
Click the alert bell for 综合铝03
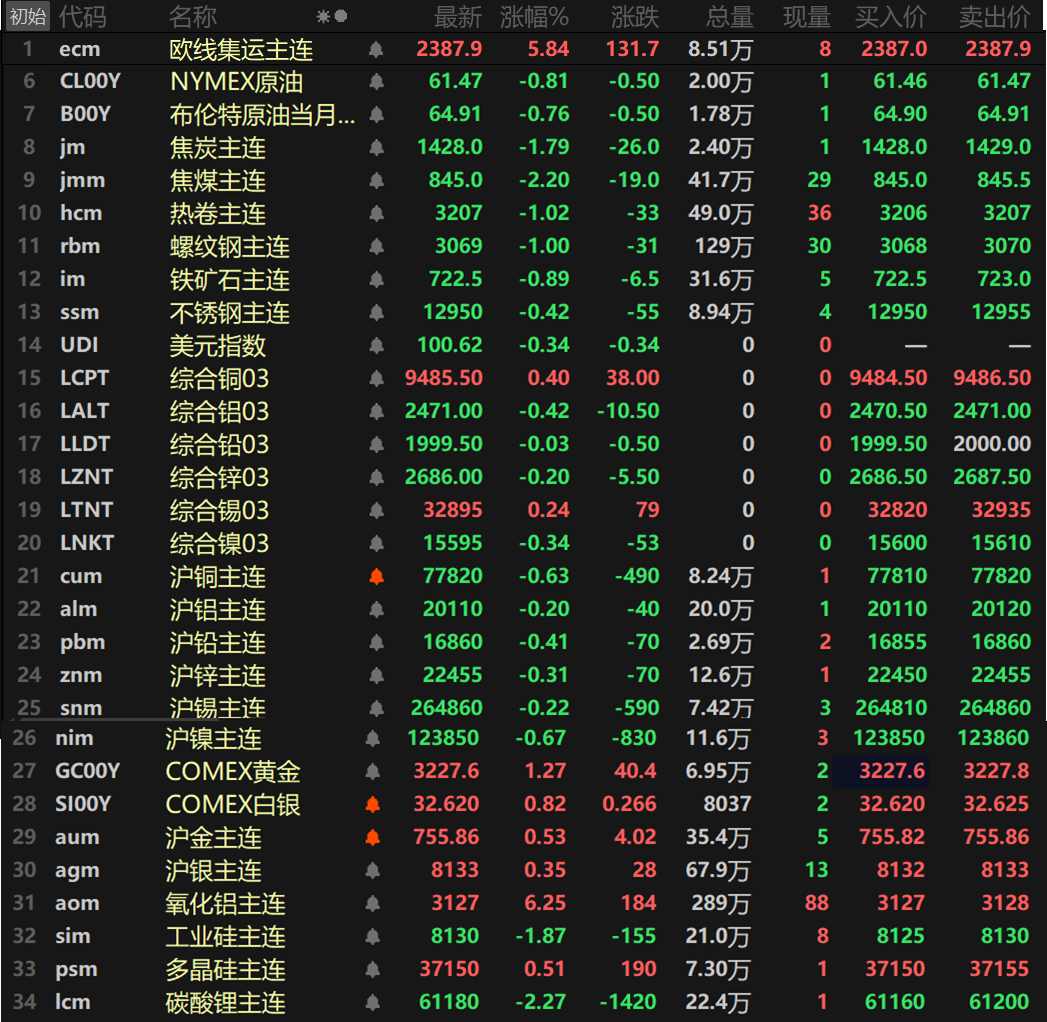(377, 412)
